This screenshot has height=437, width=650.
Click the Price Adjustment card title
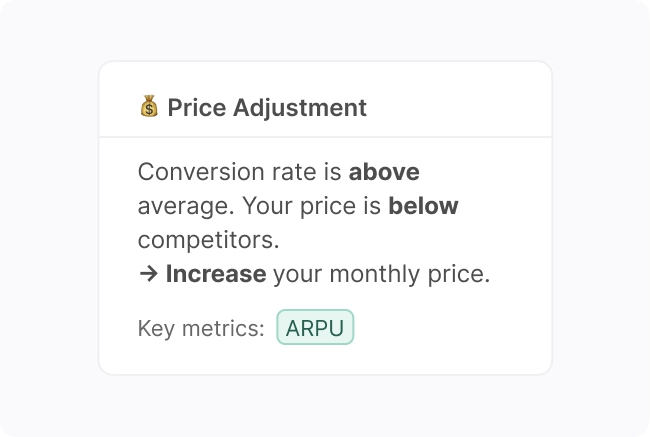point(266,107)
